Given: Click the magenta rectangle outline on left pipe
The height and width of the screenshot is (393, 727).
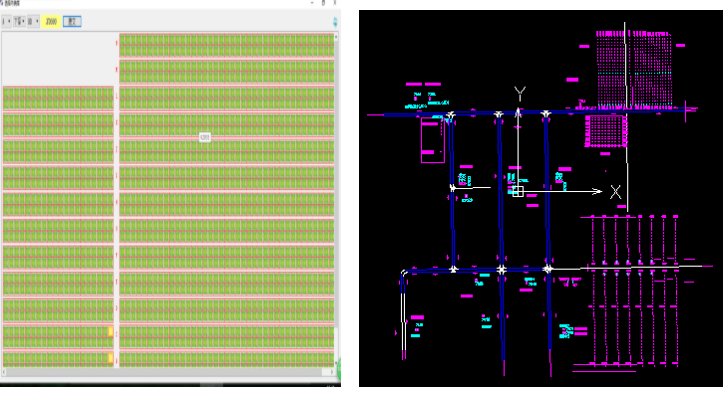Looking at the screenshot, I should point(433,140).
